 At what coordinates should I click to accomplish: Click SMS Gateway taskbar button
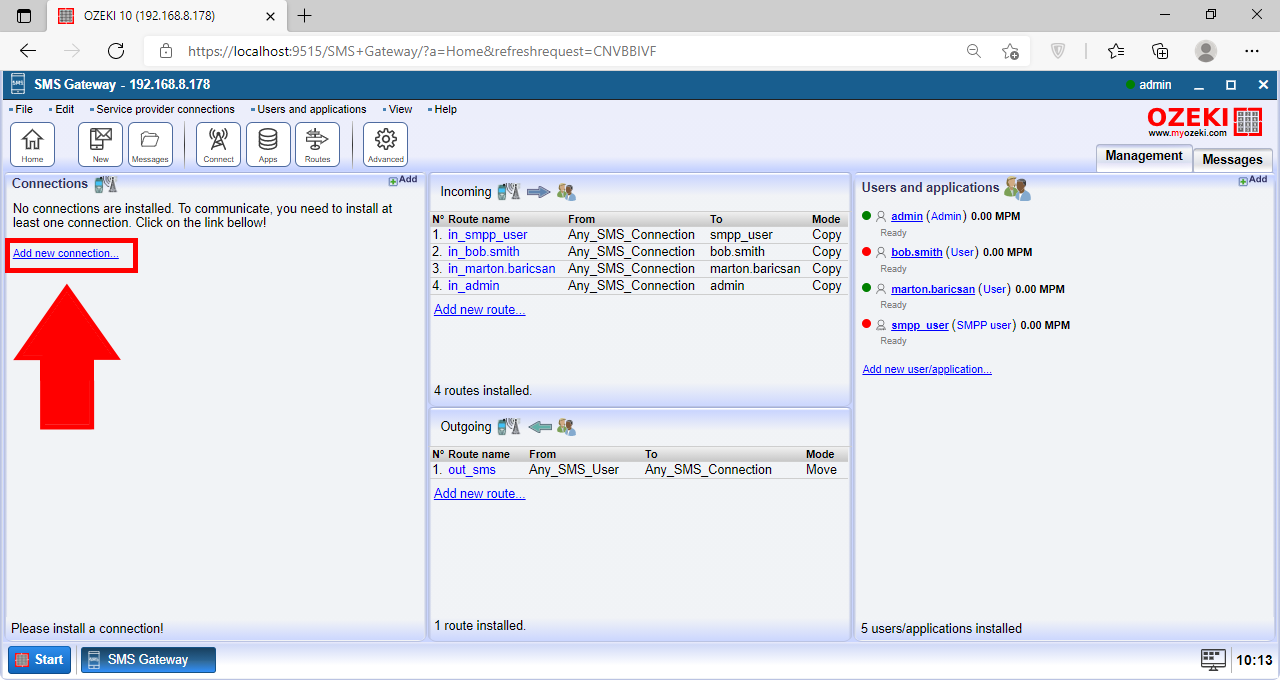148,660
